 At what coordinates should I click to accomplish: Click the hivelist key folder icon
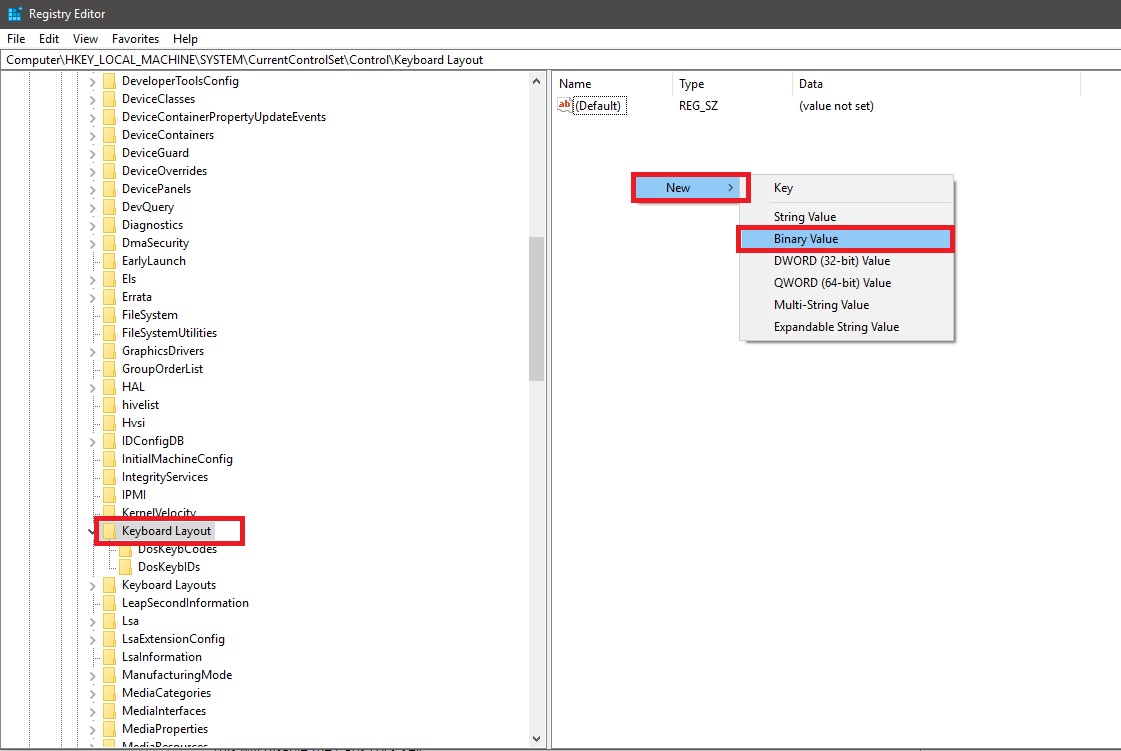tap(109, 405)
